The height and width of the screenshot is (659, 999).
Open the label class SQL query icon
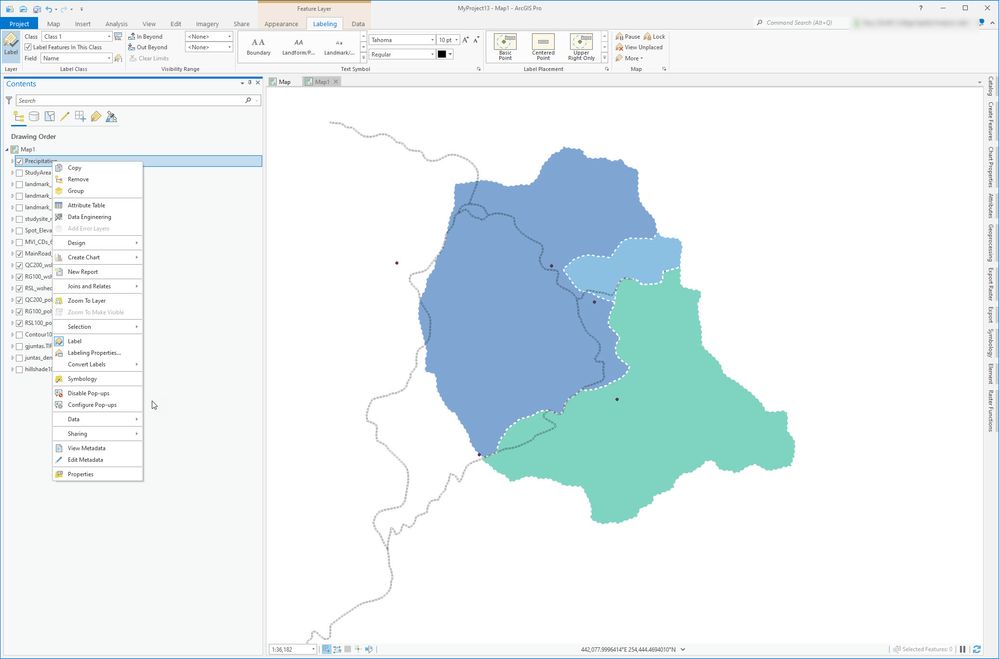coord(118,36)
